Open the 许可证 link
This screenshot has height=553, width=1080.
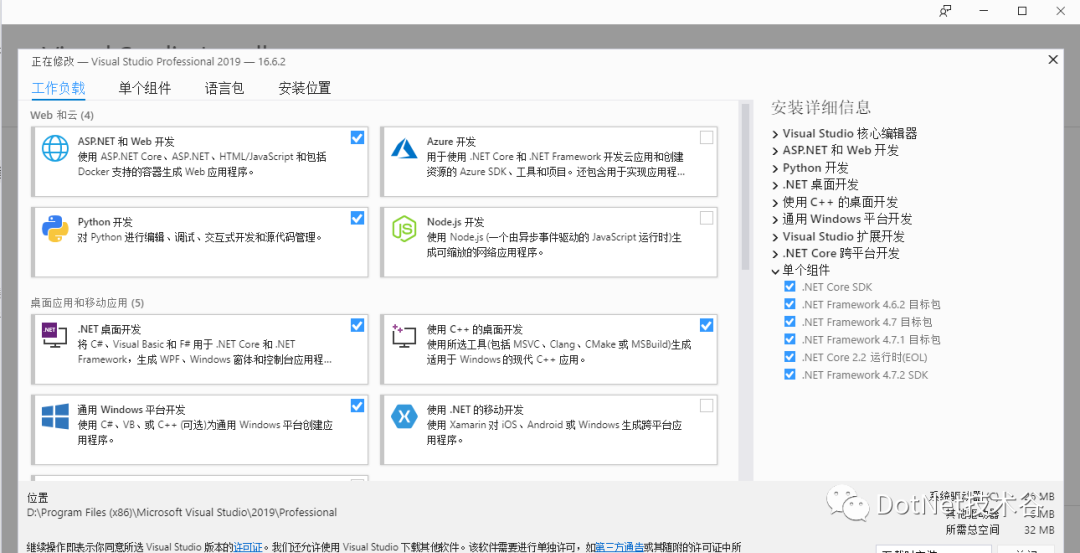pyautogui.click(x=248, y=547)
